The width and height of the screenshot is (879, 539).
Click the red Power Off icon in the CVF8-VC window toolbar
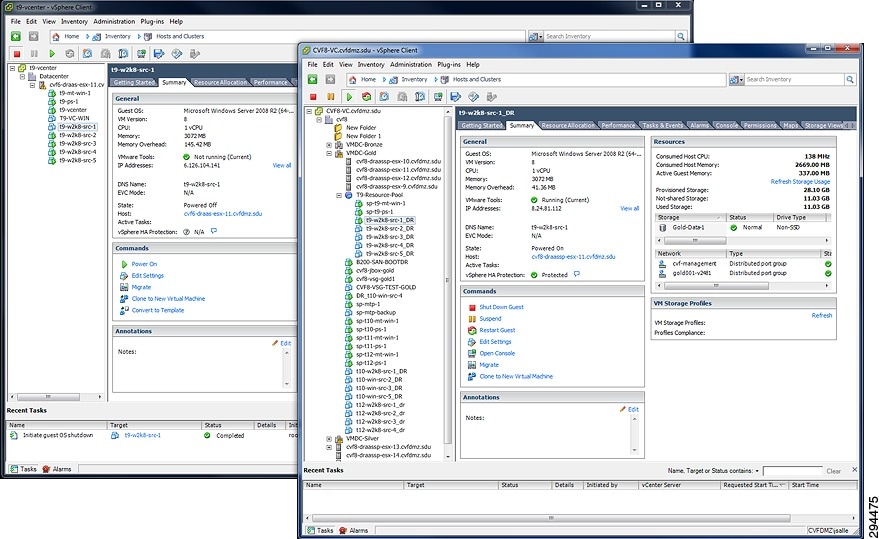tap(313, 97)
